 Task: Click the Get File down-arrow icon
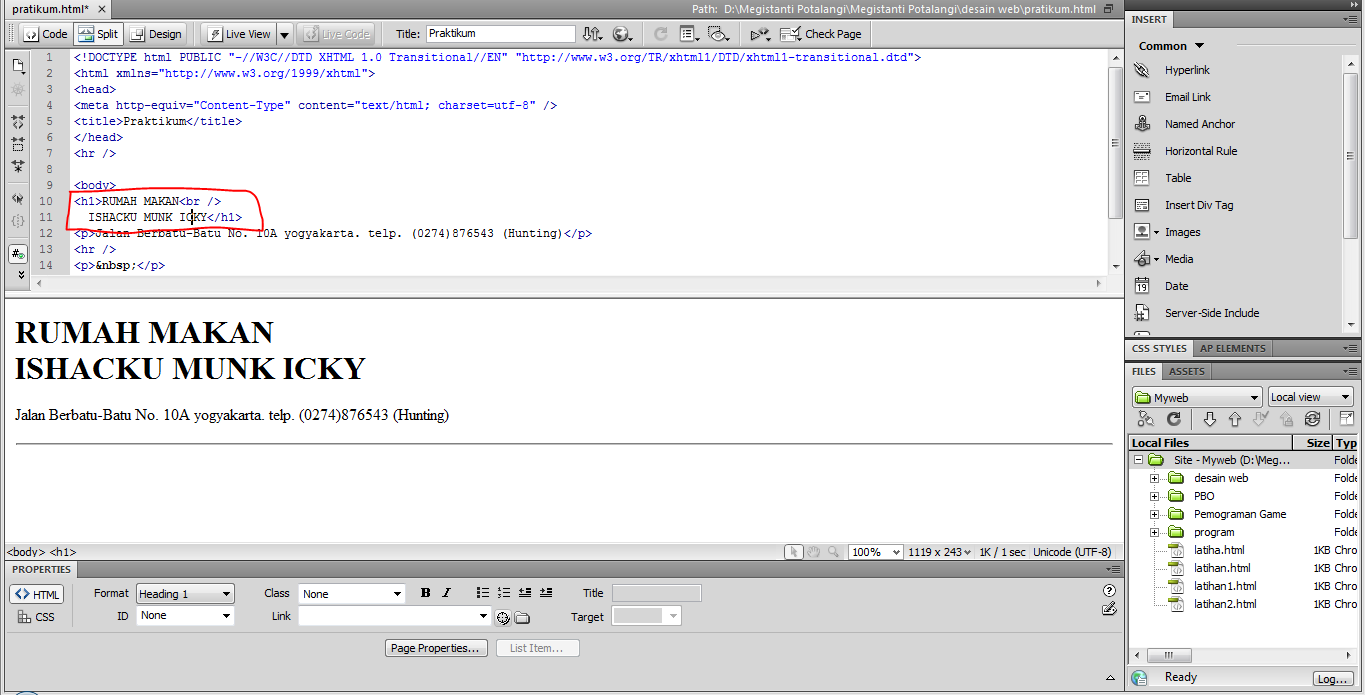pos(1212,418)
